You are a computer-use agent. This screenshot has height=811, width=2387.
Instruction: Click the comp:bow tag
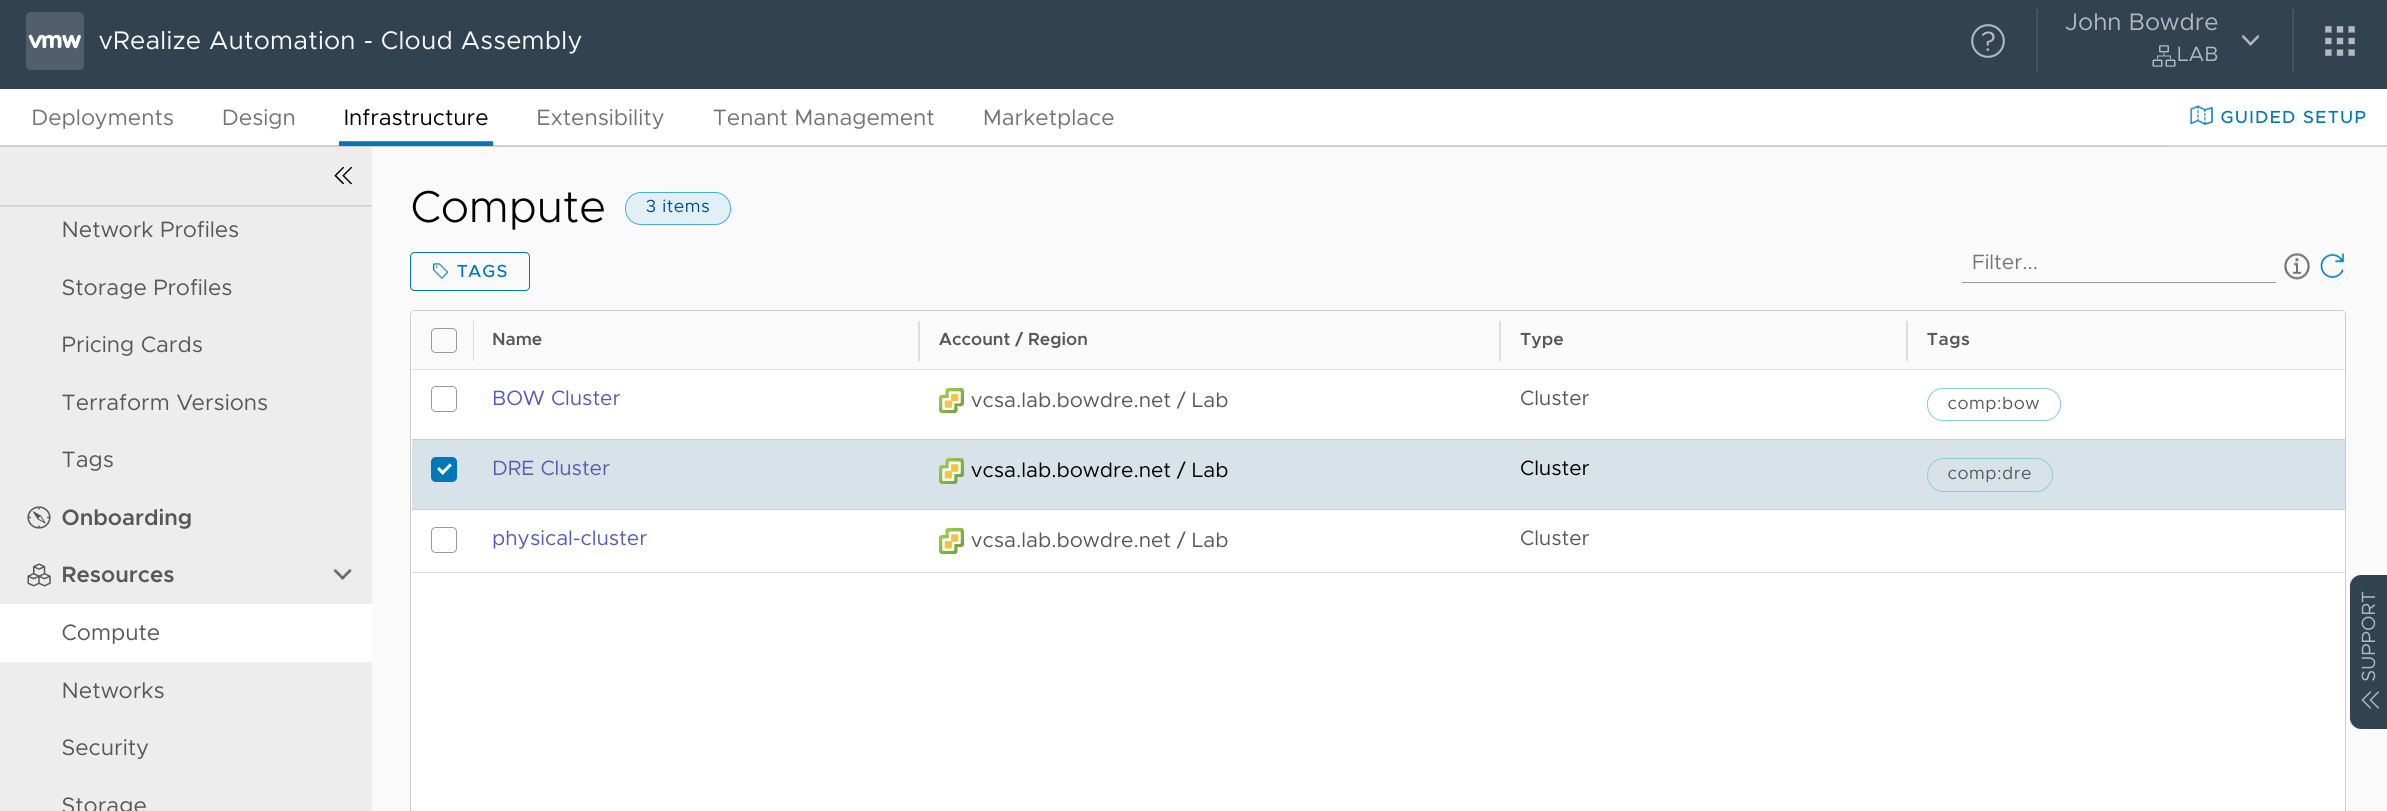tap(1993, 404)
